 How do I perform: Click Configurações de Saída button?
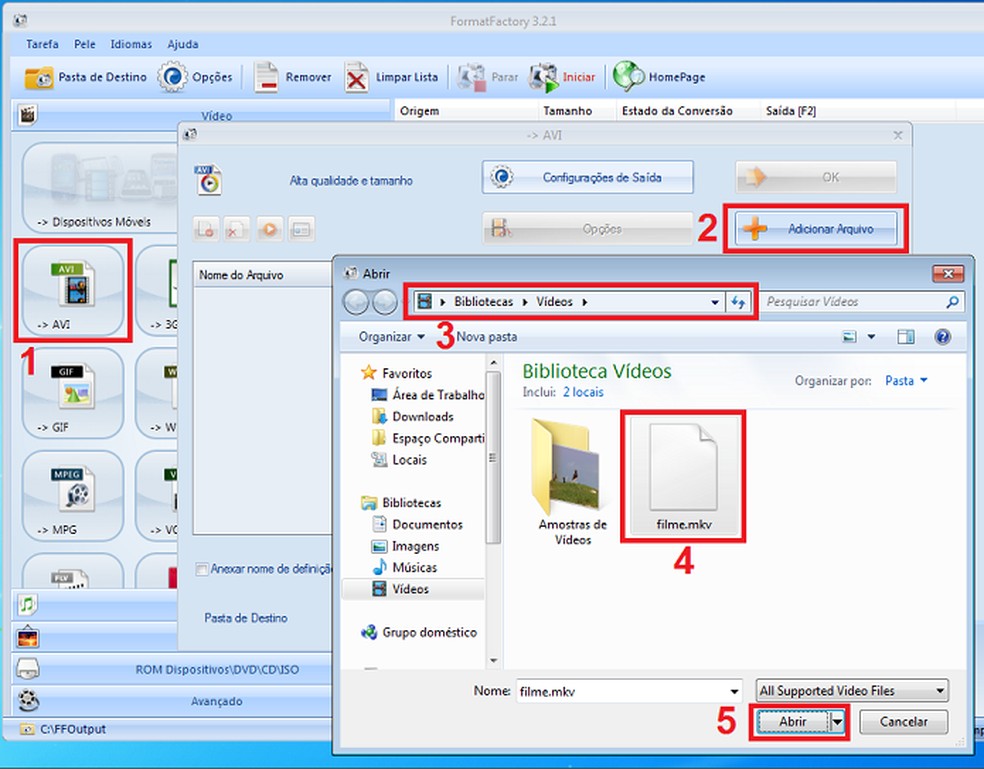[587, 177]
